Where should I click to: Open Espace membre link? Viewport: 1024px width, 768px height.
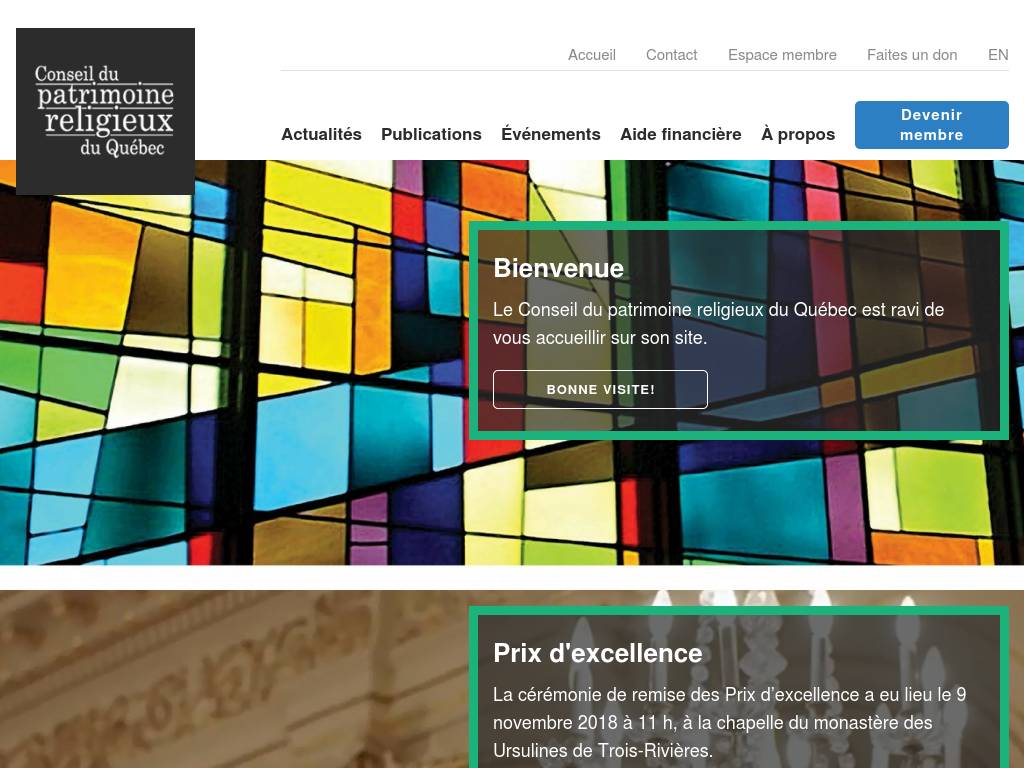pyautogui.click(x=782, y=55)
